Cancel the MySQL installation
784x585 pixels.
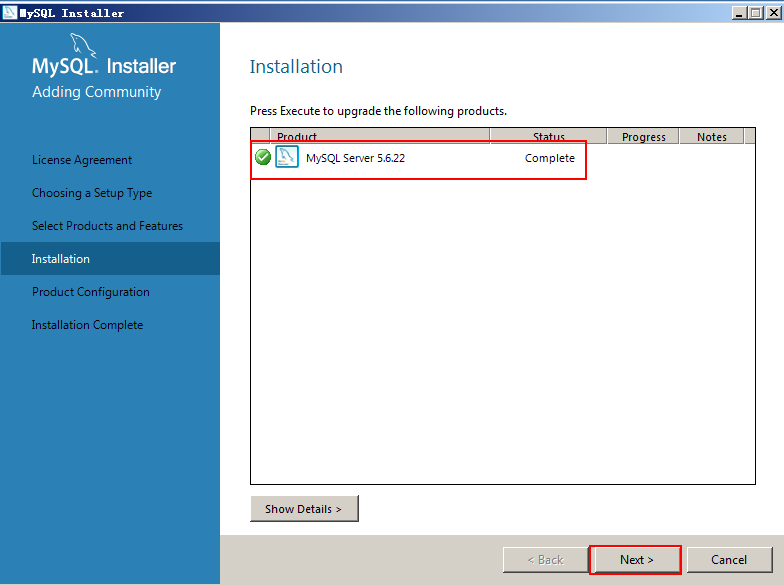click(x=729, y=560)
